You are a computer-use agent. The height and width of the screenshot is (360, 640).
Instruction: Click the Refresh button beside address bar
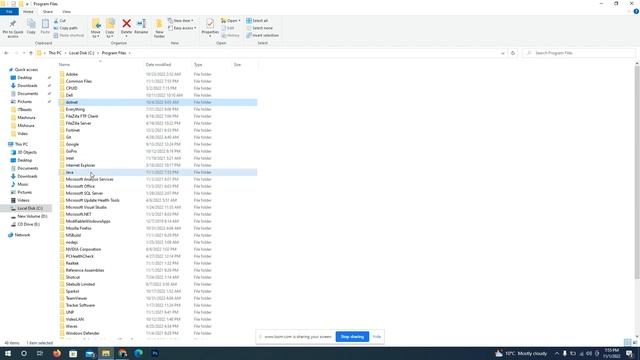pyautogui.click(x=513, y=53)
